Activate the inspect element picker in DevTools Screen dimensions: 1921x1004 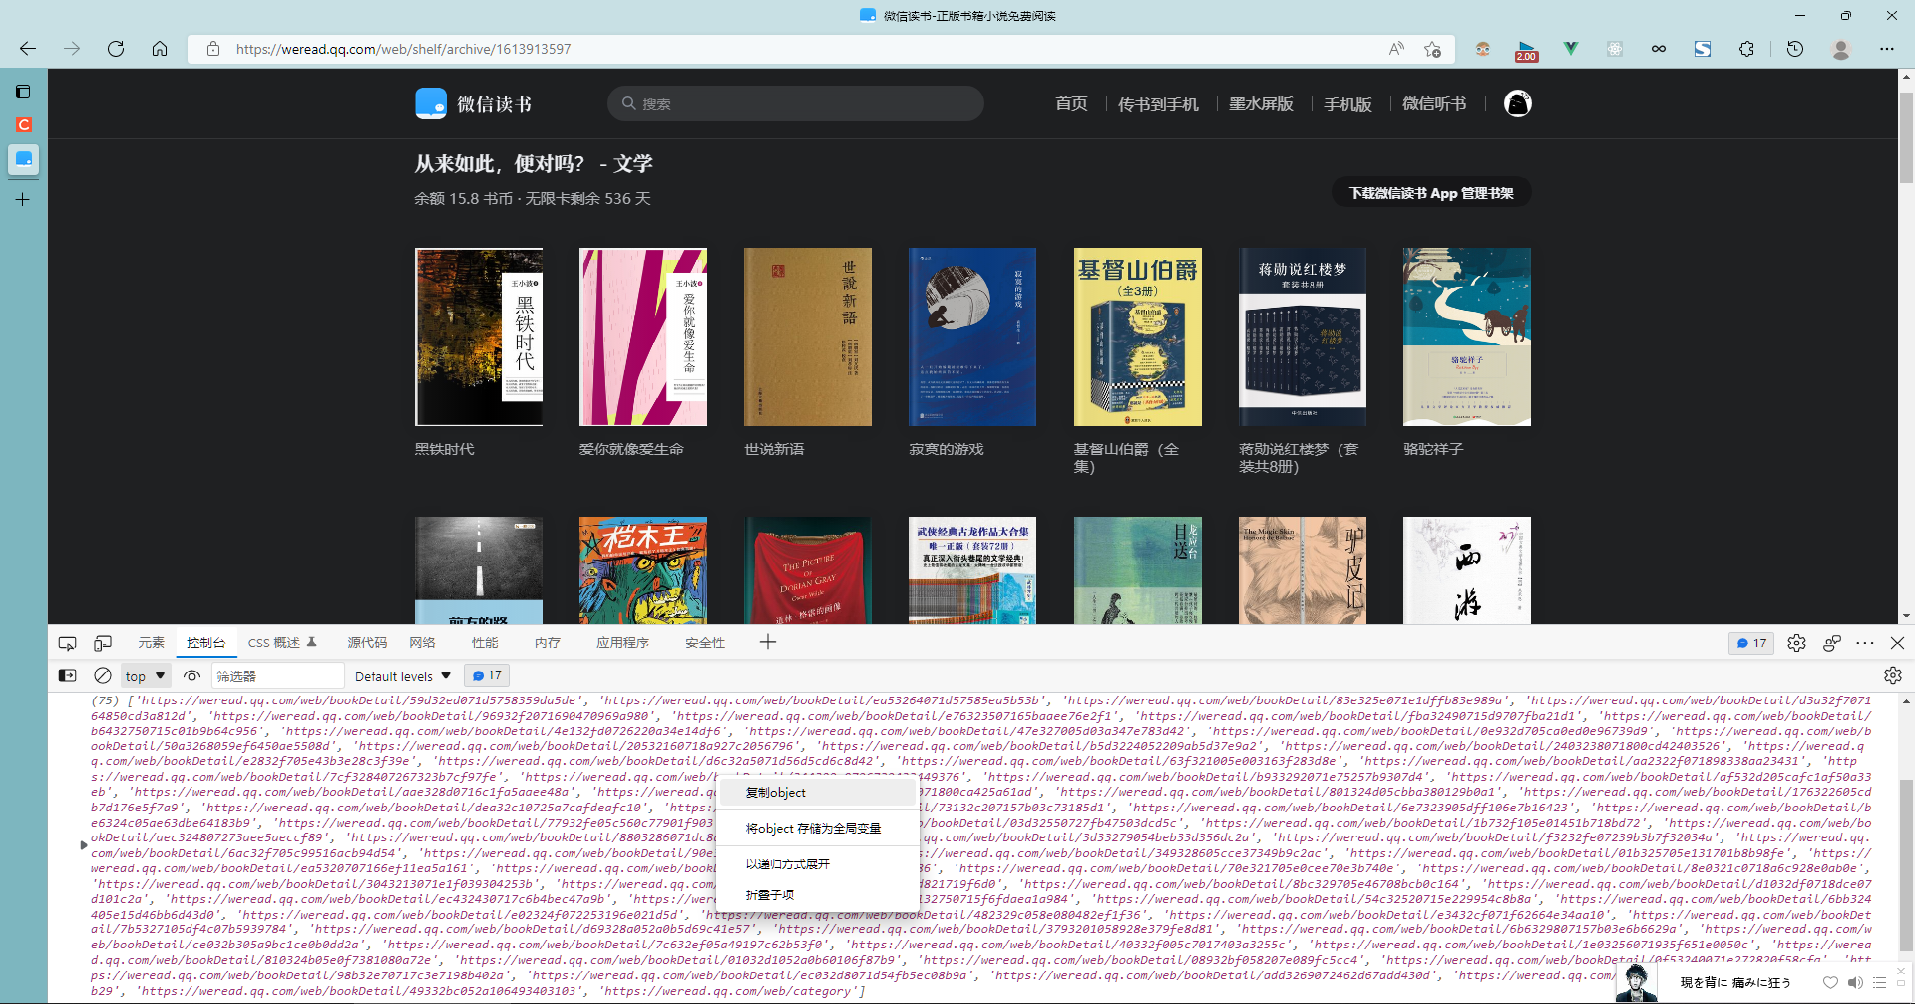pyautogui.click(x=67, y=643)
